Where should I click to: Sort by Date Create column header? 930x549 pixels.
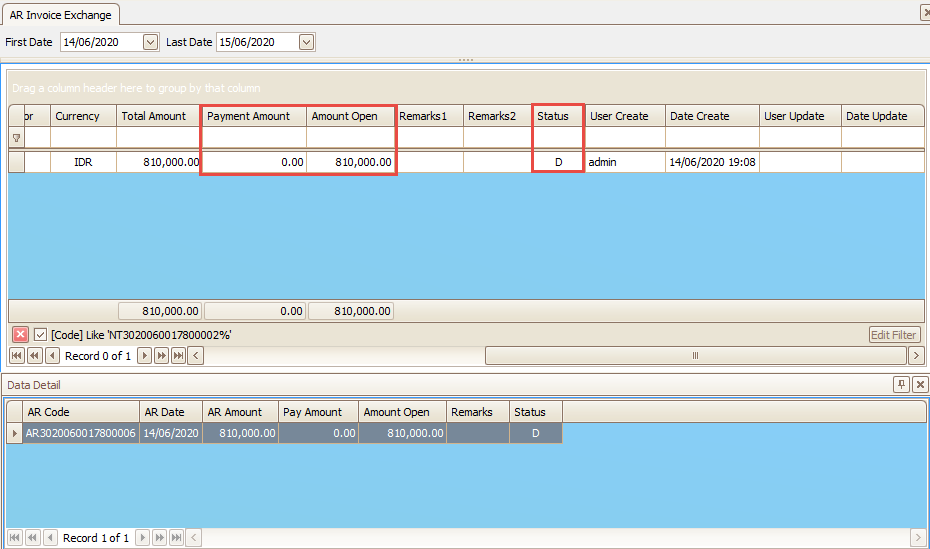(712, 116)
